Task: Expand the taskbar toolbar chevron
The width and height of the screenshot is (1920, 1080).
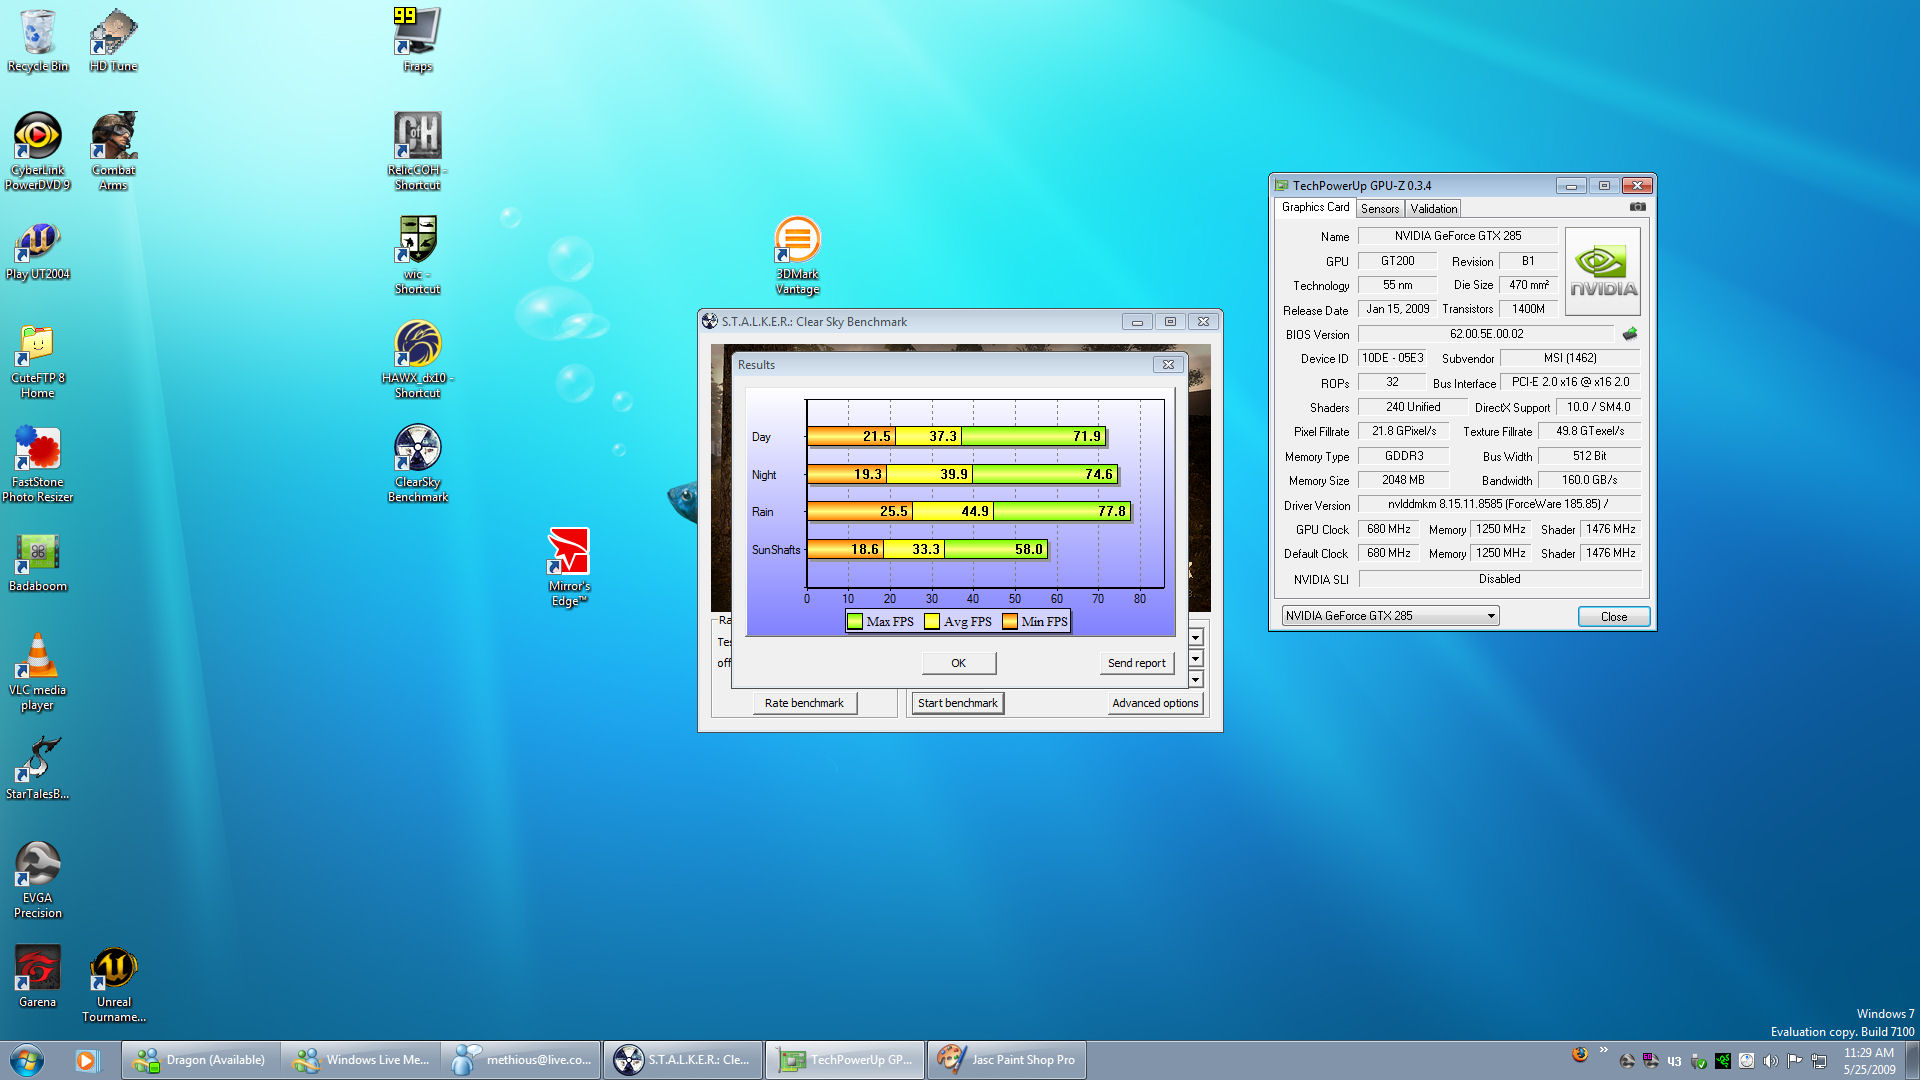Action: pos(1604,1049)
